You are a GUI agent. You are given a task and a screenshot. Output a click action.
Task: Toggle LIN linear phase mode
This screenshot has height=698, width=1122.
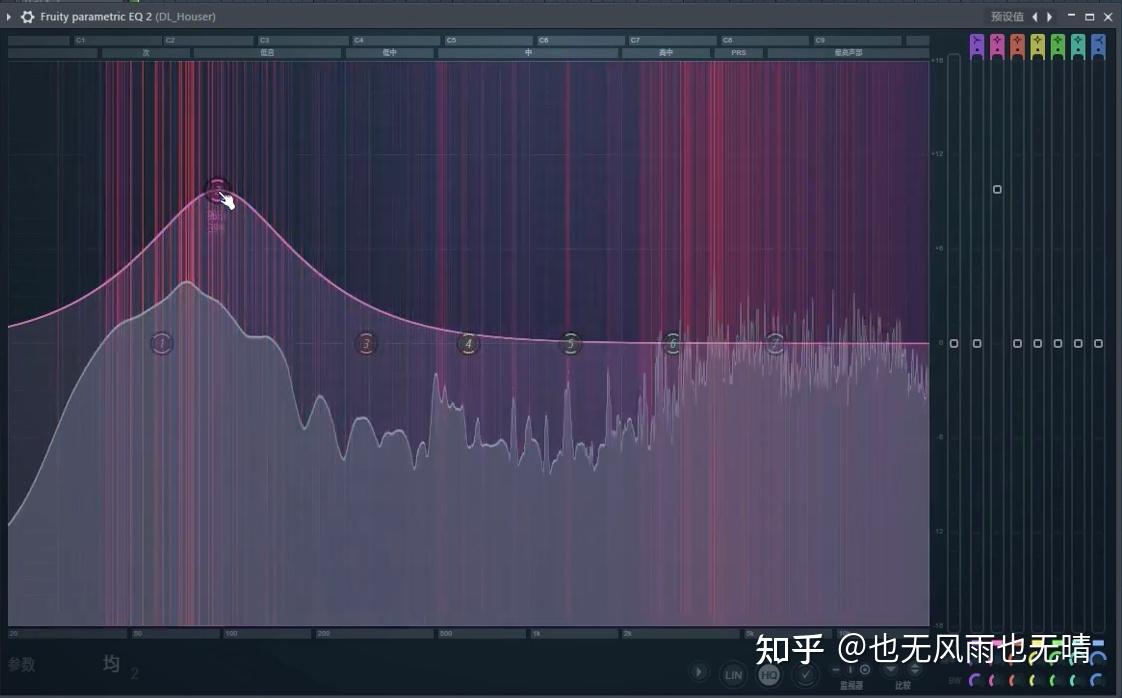pyautogui.click(x=732, y=674)
